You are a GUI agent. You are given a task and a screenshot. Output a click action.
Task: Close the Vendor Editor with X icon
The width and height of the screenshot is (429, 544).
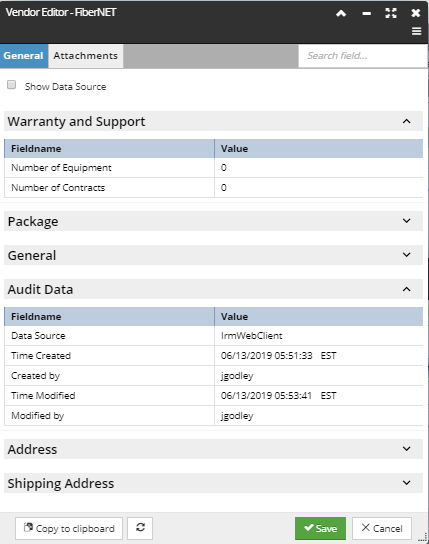[x=415, y=13]
